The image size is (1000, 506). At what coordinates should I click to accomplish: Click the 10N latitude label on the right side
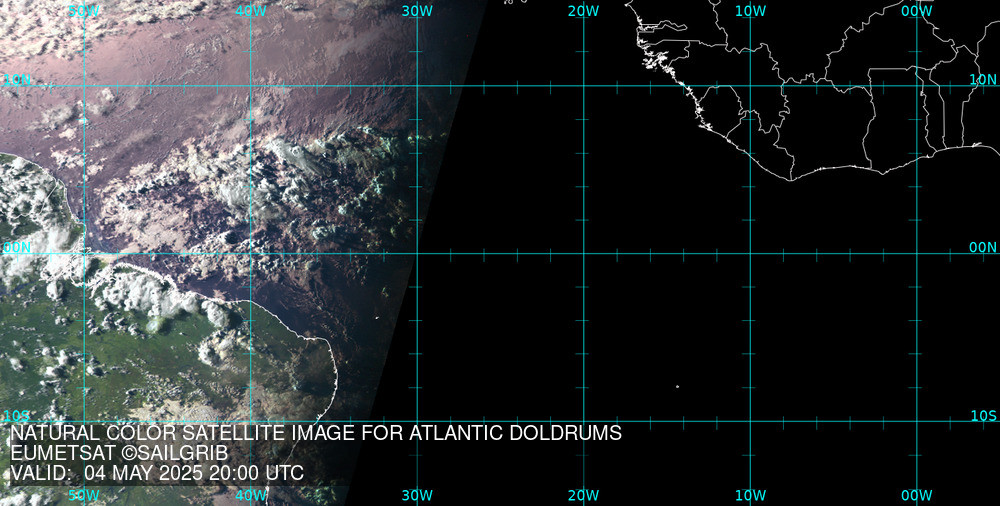point(983,80)
